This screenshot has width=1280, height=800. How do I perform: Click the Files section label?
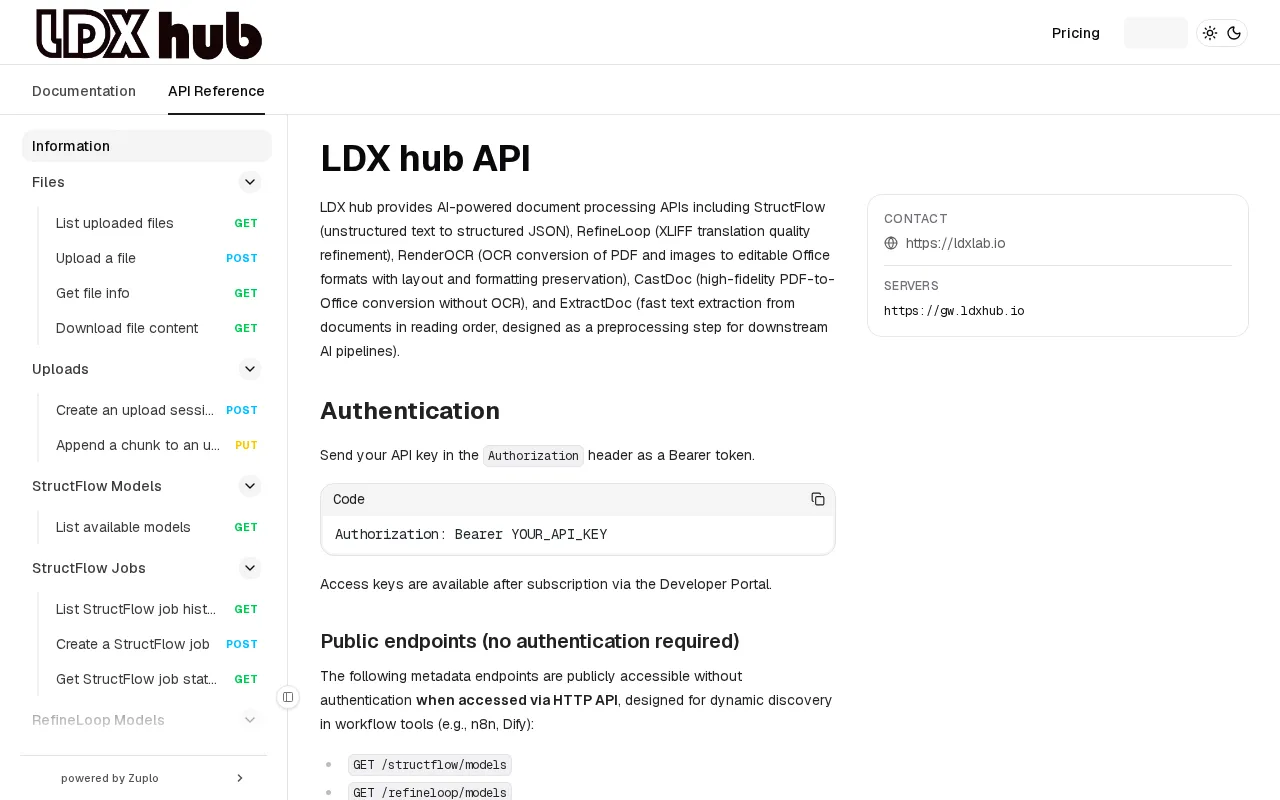48,182
